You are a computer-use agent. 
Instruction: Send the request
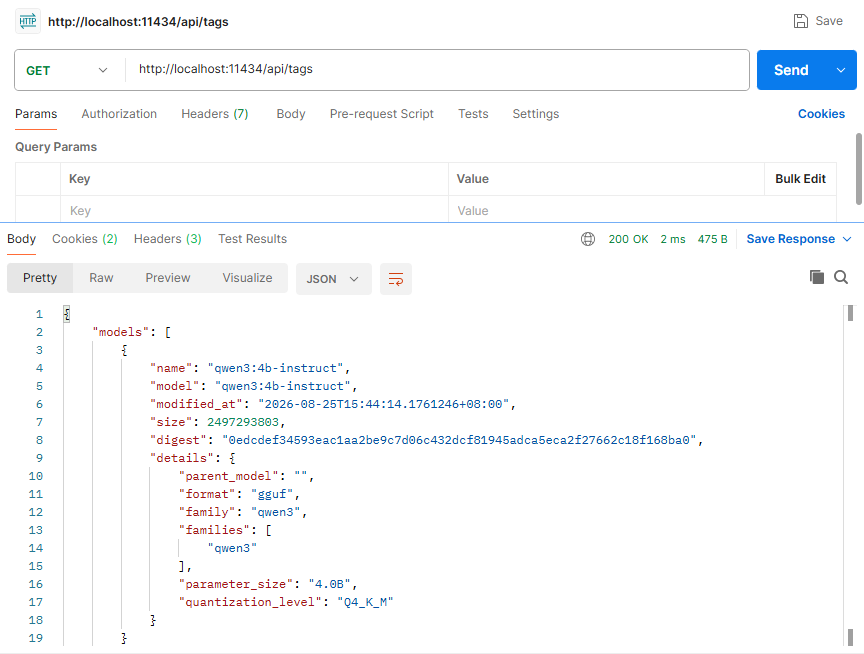(791, 70)
